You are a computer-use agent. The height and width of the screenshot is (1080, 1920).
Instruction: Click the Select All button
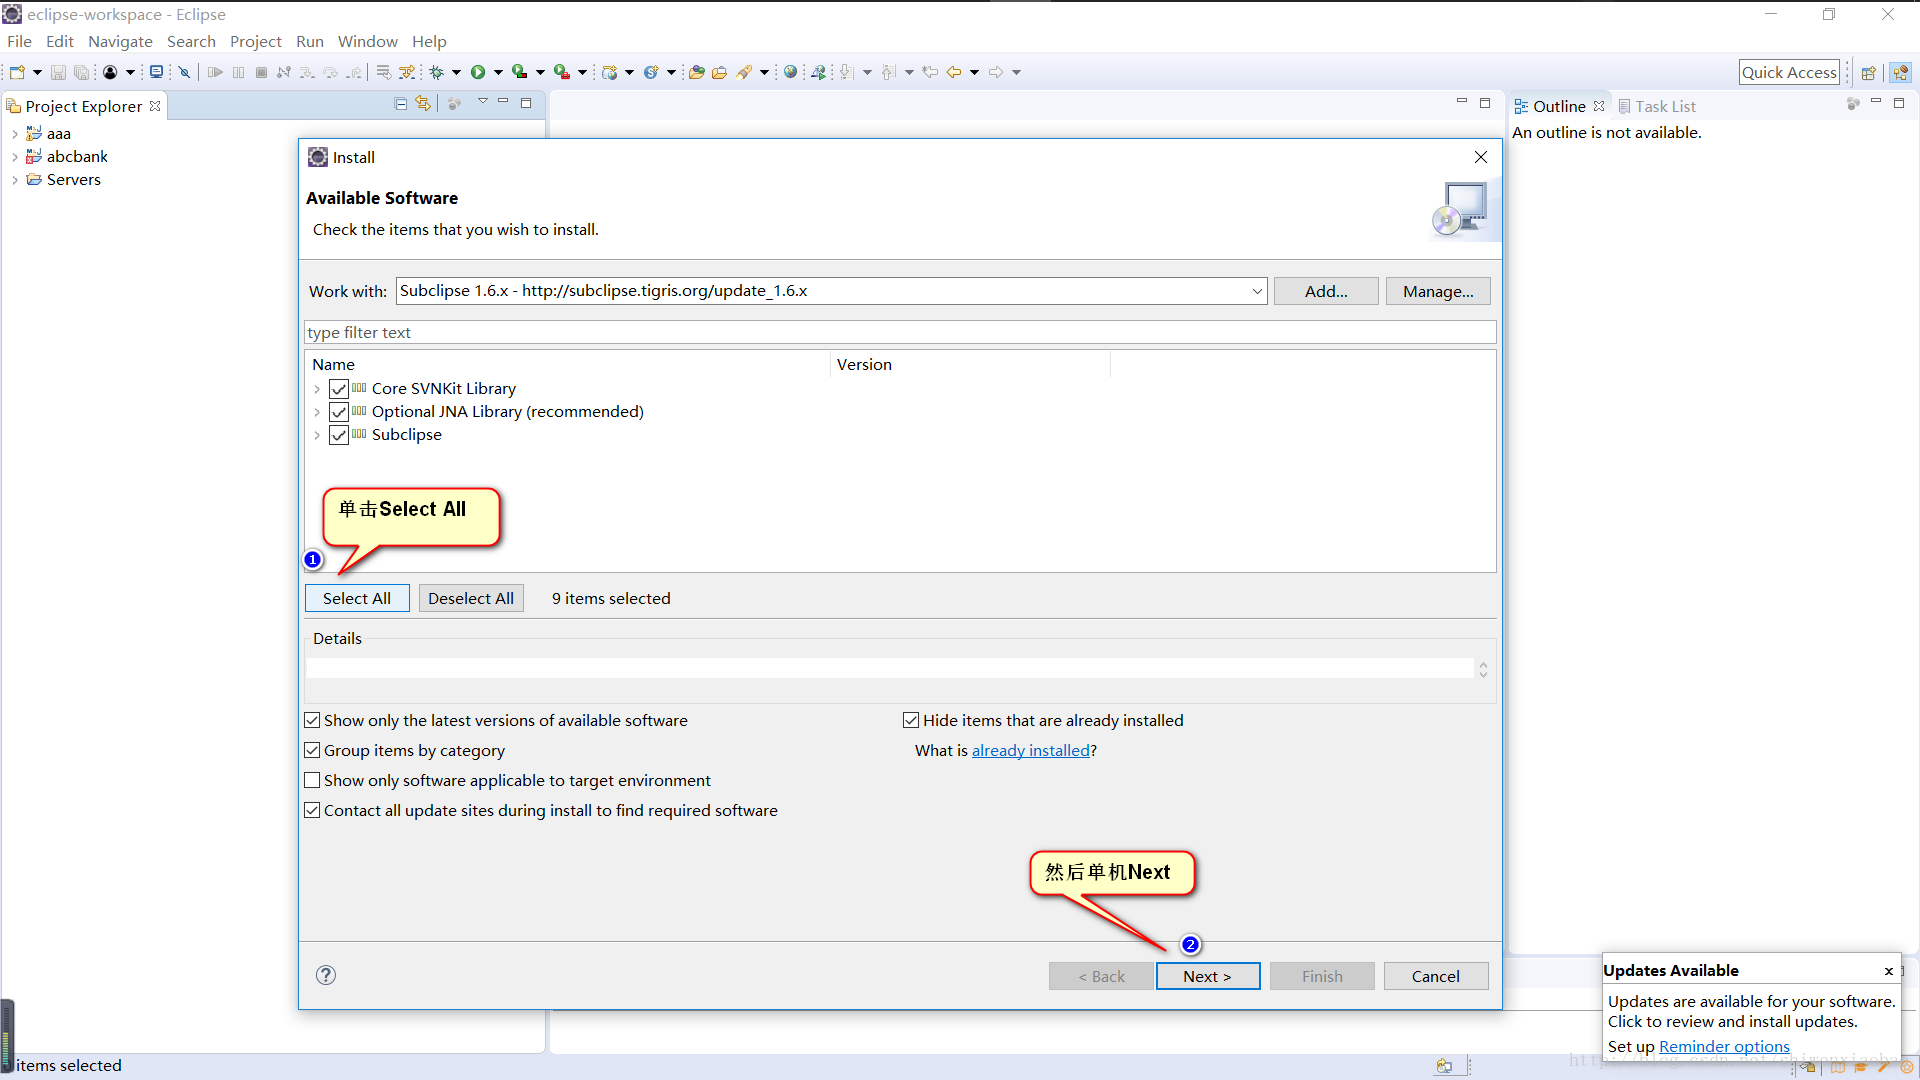click(x=357, y=598)
